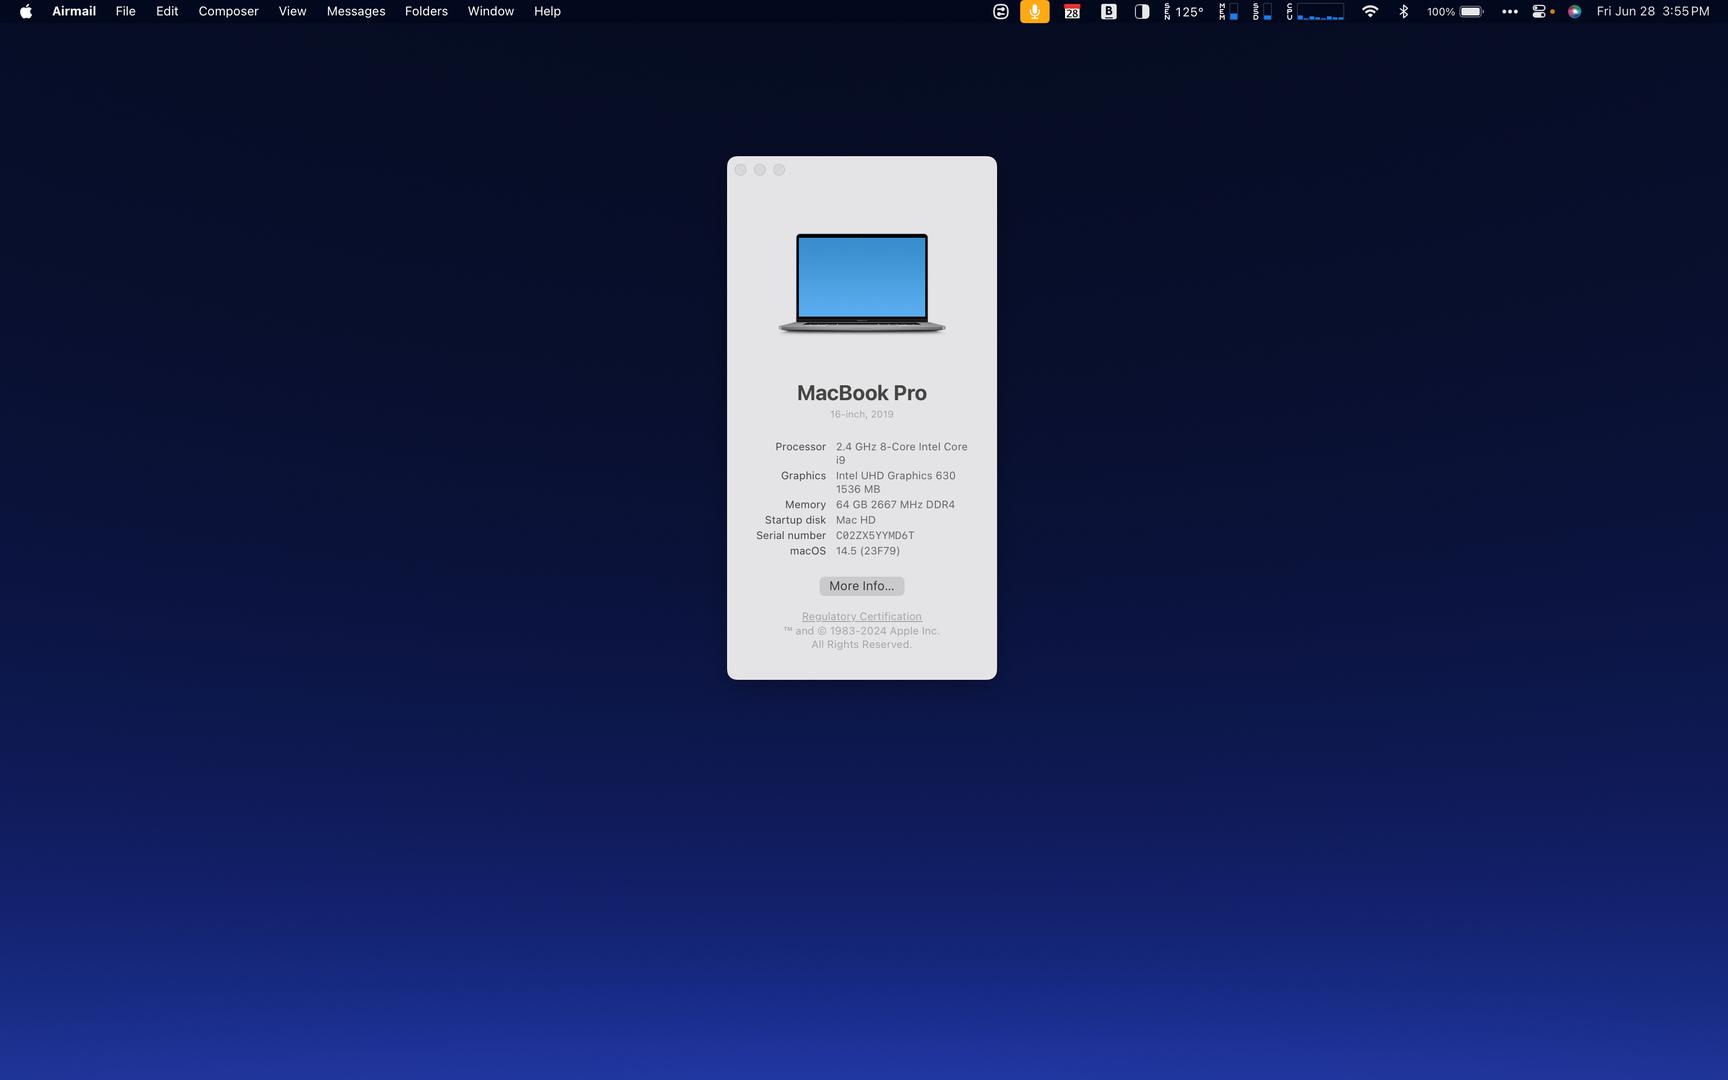Open the Regulatory Certification link
Screen dimensions: 1728x1080
click(862, 616)
